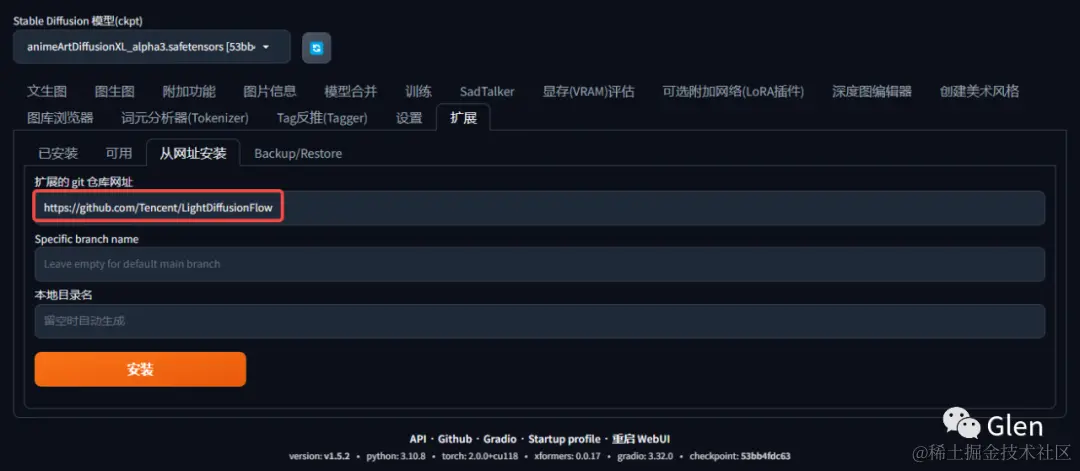
Task: Select the 可选附加网络(LoRA插件) tab
Action: coord(733,92)
